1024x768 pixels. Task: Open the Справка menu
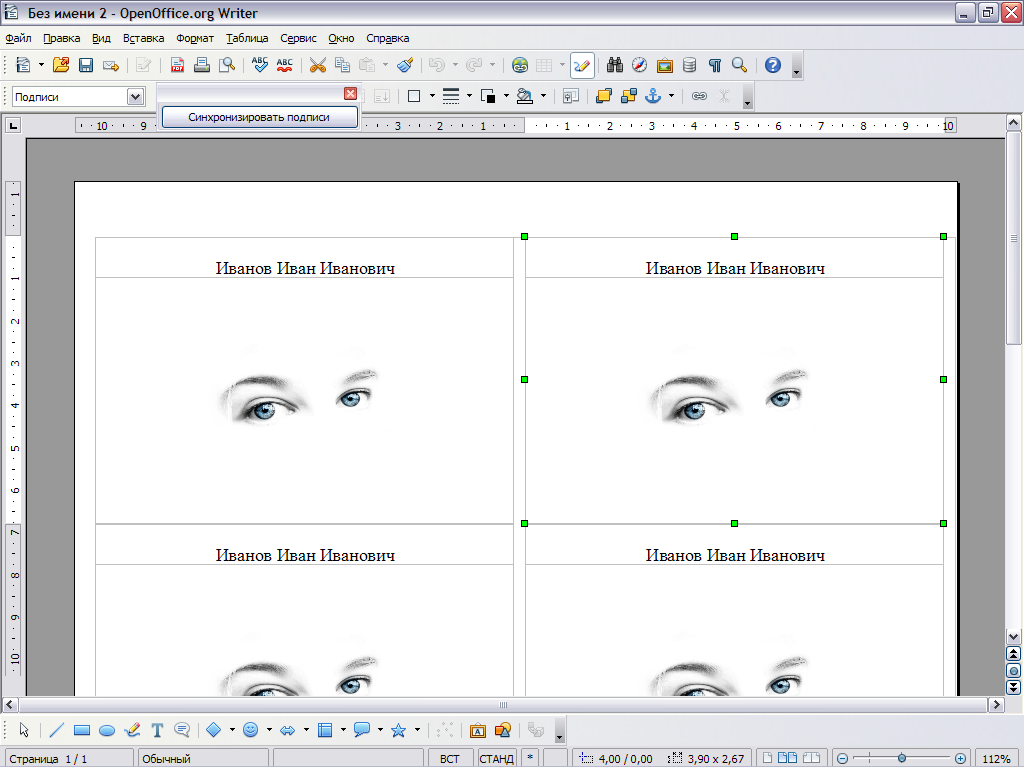click(387, 38)
